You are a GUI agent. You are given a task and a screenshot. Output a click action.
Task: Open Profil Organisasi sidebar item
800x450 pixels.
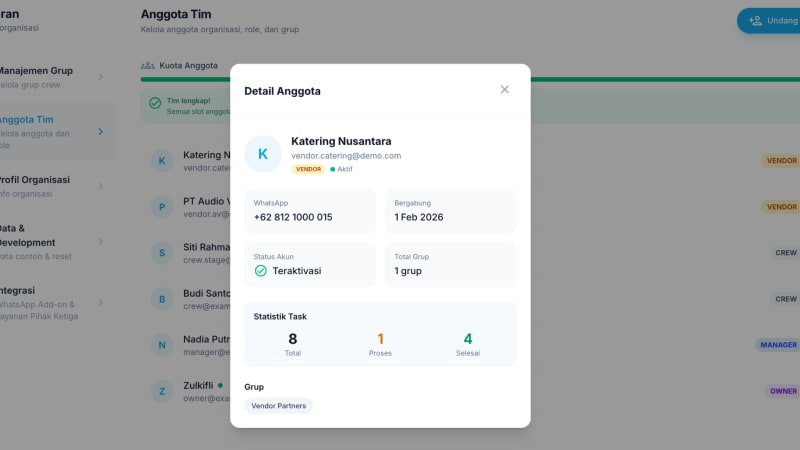tap(51, 186)
